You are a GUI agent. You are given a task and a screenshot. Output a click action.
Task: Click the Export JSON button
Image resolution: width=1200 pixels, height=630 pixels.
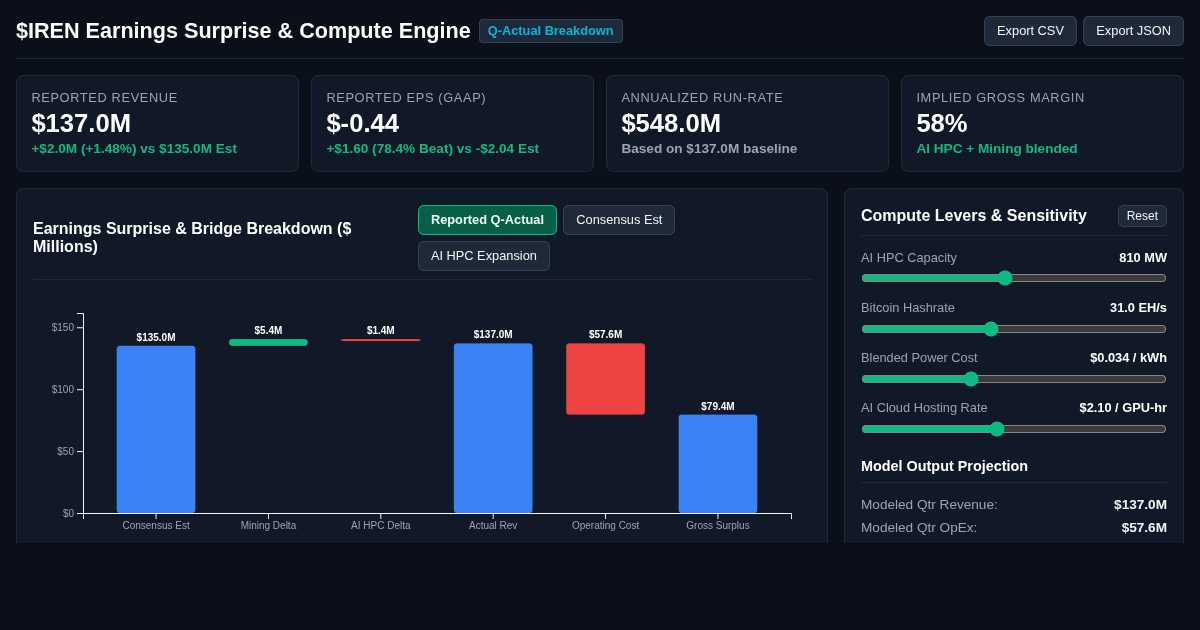click(1133, 31)
